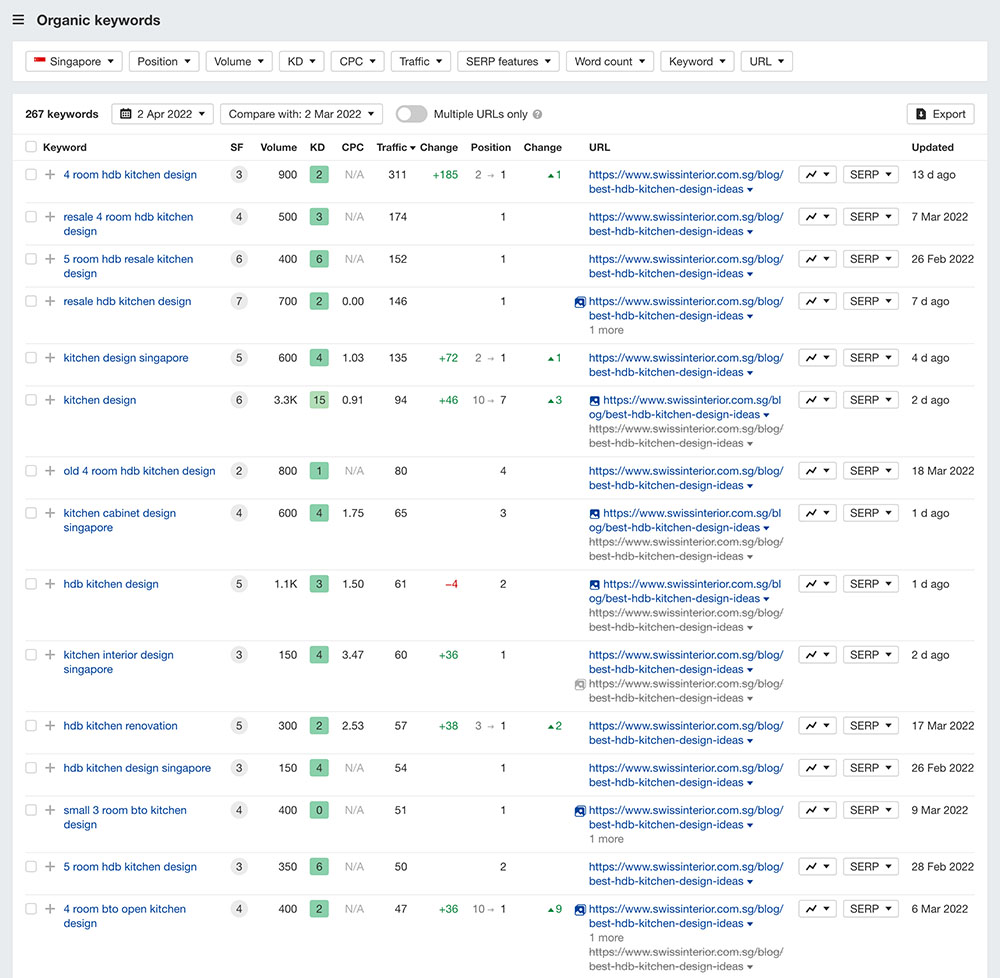The height and width of the screenshot is (978, 1000).
Task: Open the 2 Apr 2022 date picker
Action: (162, 114)
